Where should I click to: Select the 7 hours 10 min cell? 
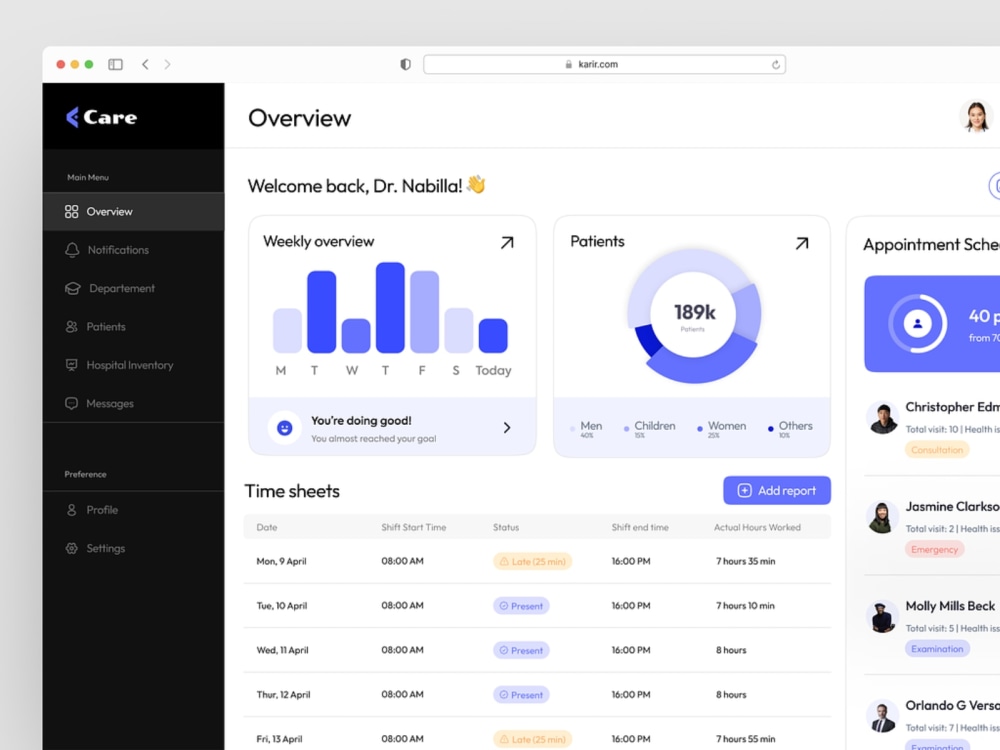(x=745, y=606)
